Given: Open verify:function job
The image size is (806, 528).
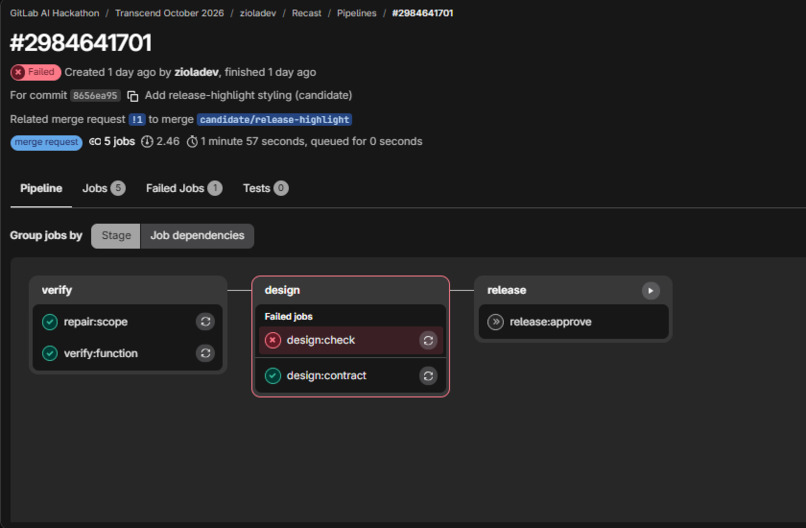Looking at the screenshot, I should (x=101, y=353).
